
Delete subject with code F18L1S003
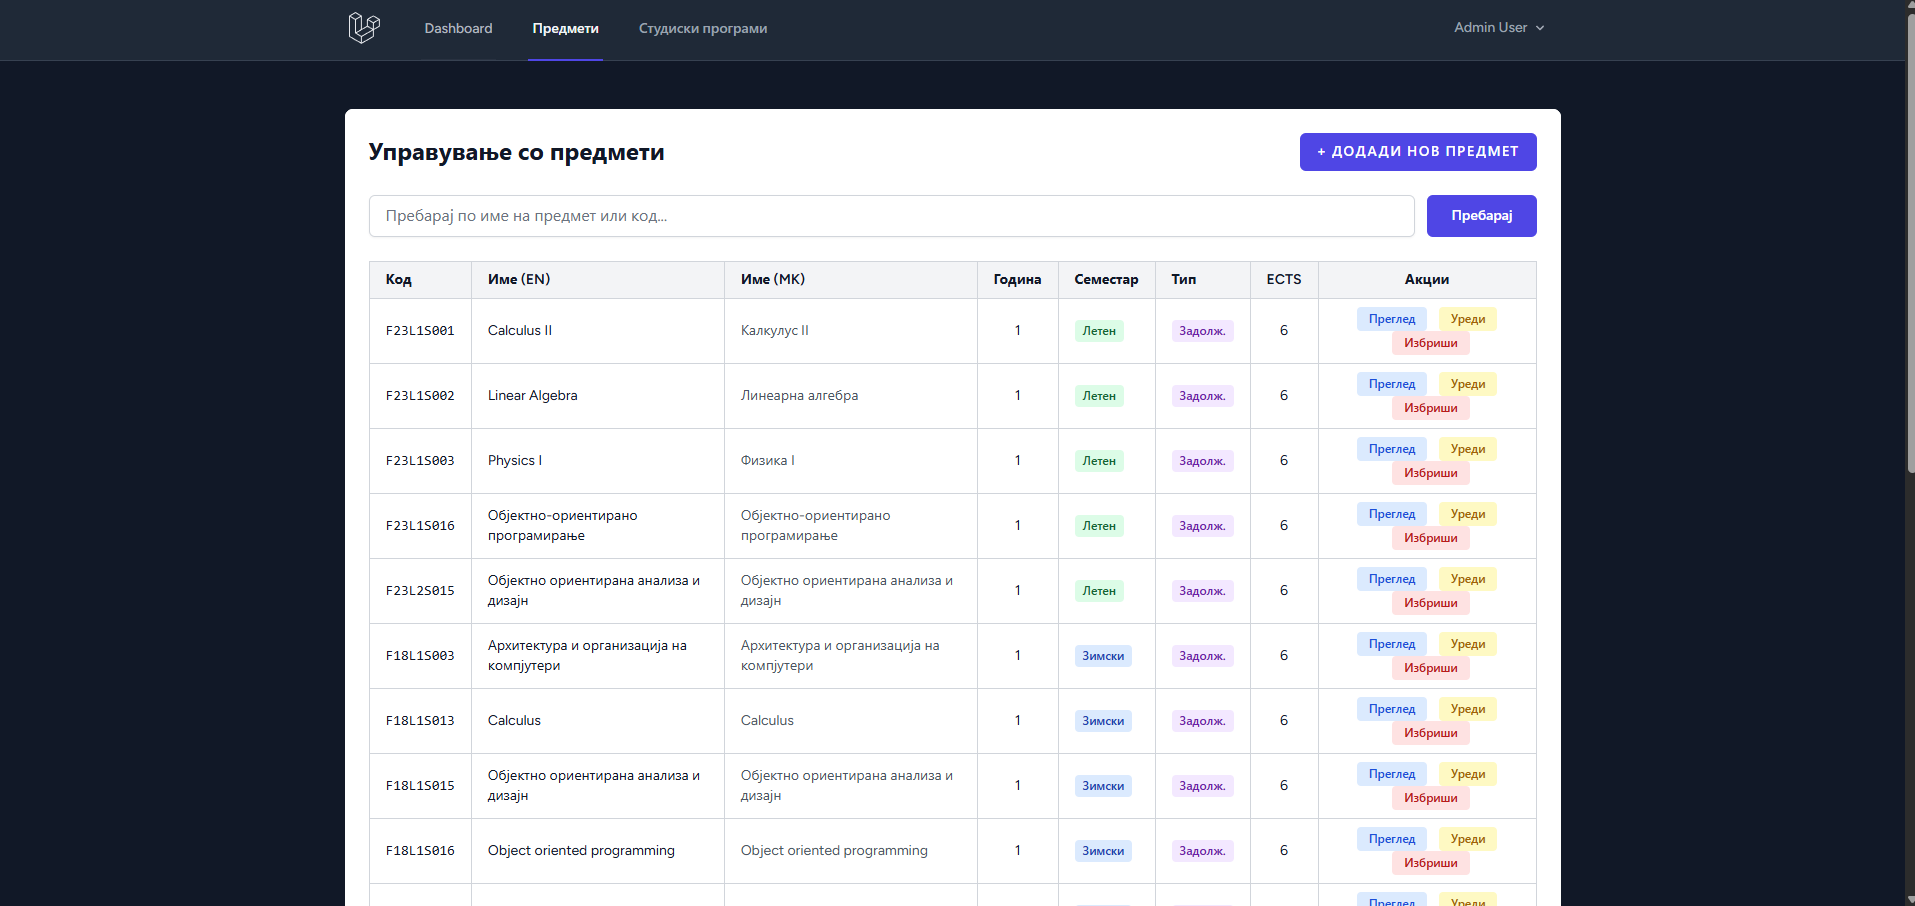(1430, 668)
